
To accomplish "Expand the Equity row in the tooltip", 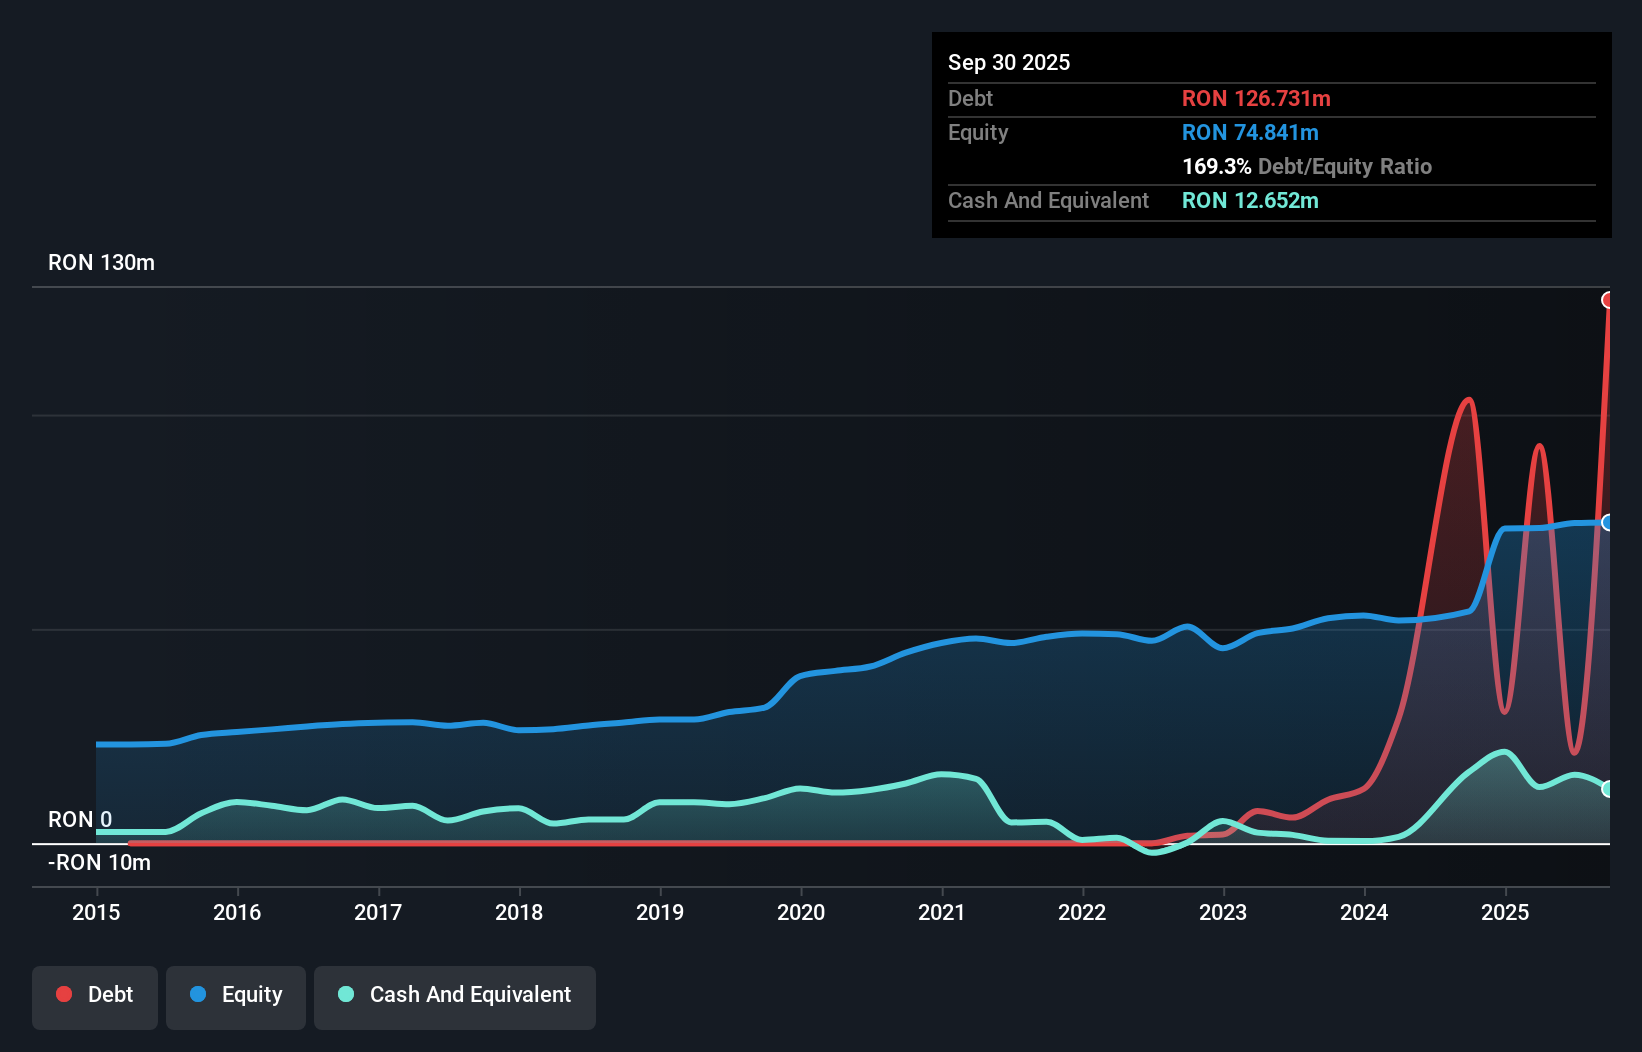I will (978, 132).
